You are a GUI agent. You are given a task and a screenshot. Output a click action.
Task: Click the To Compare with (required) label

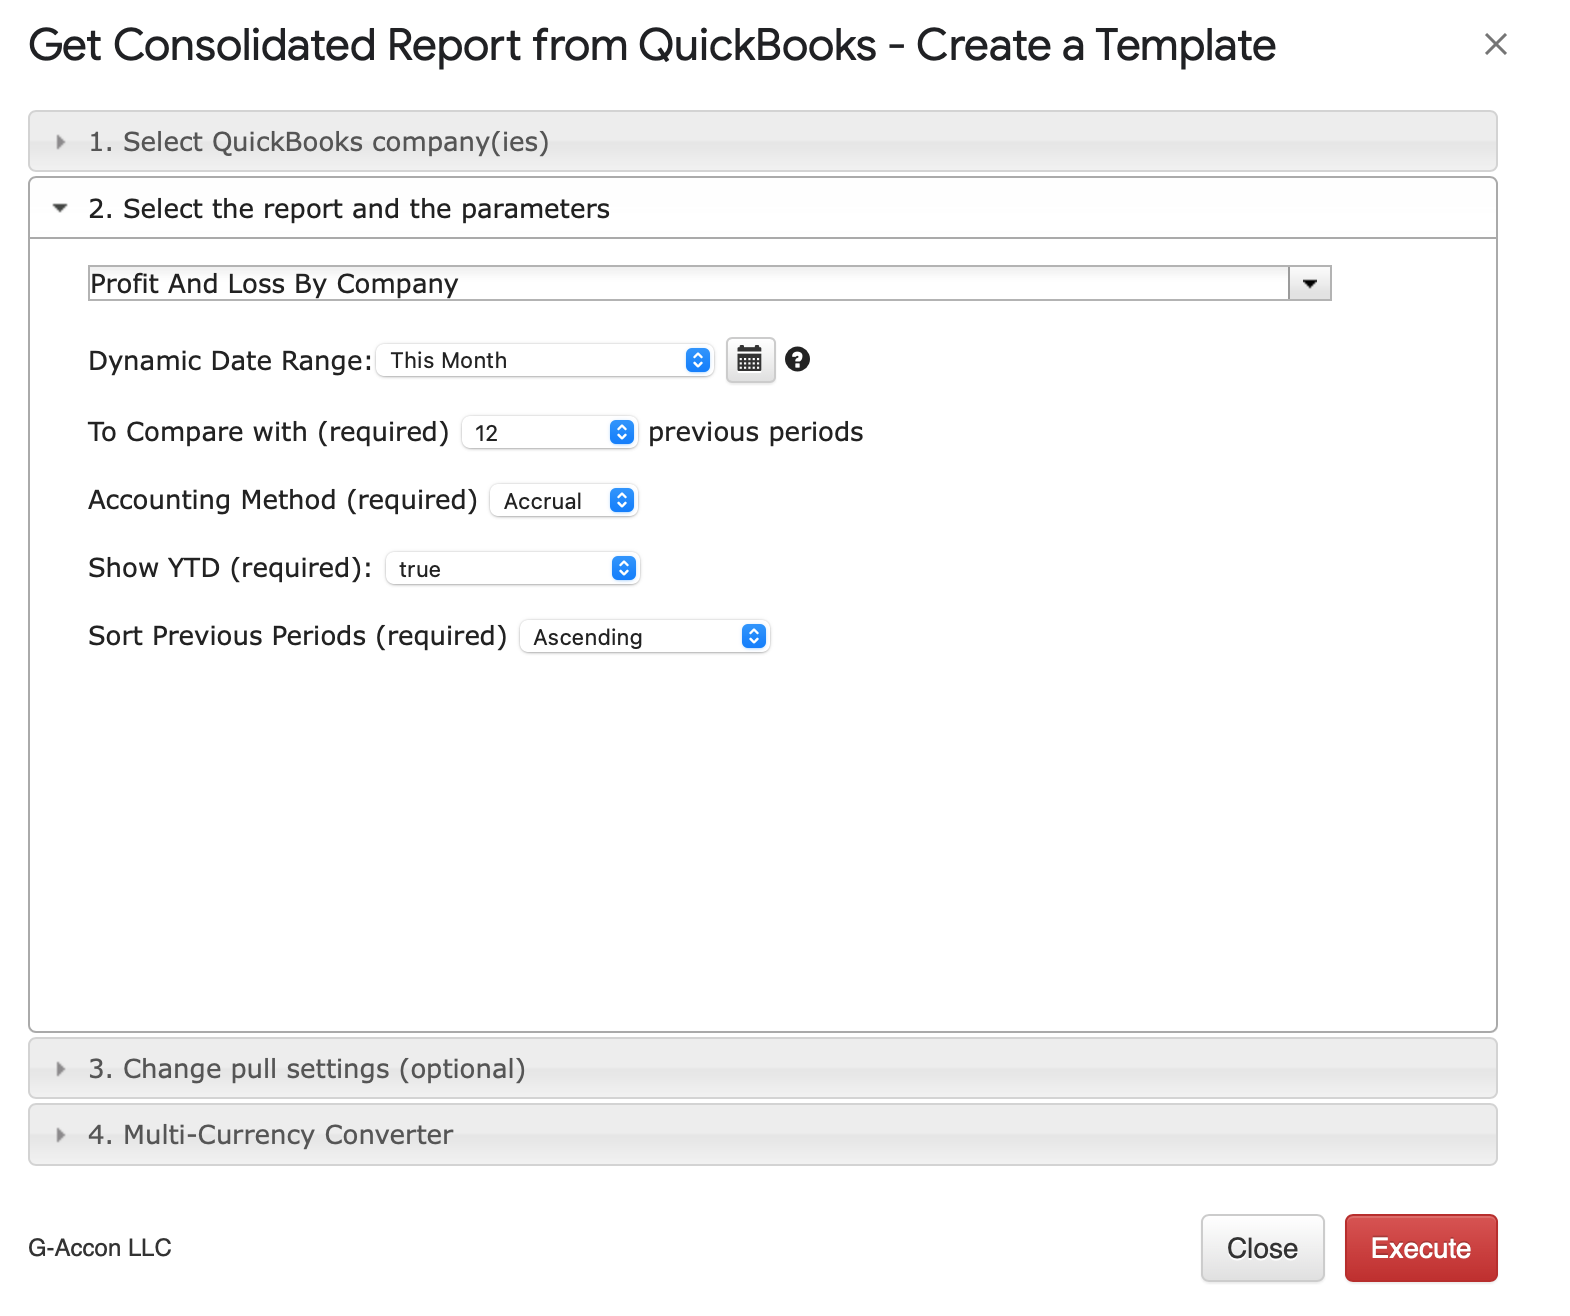268,432
